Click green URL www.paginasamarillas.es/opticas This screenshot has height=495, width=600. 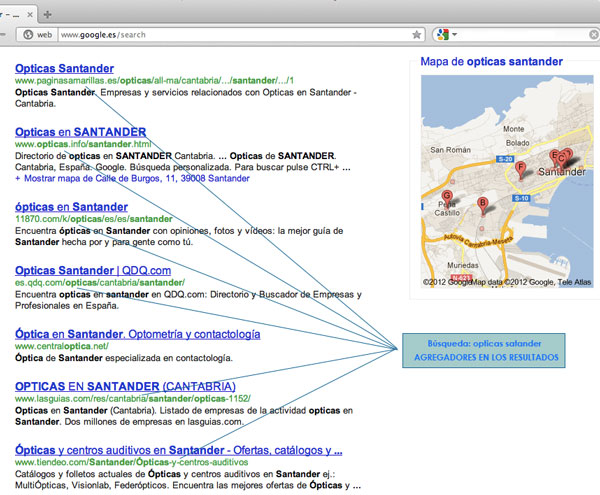[154, 81]
